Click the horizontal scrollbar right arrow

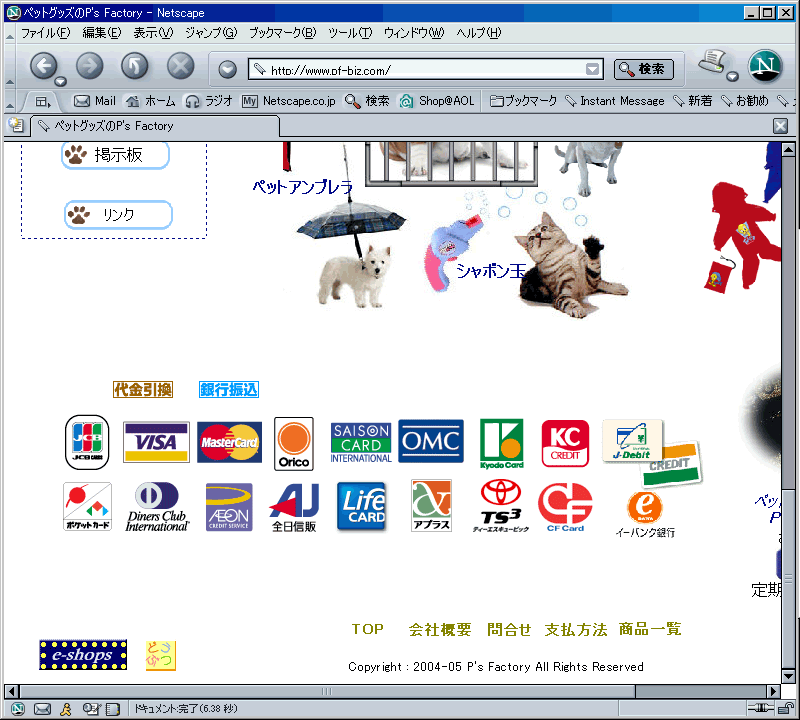click(773, 691)
